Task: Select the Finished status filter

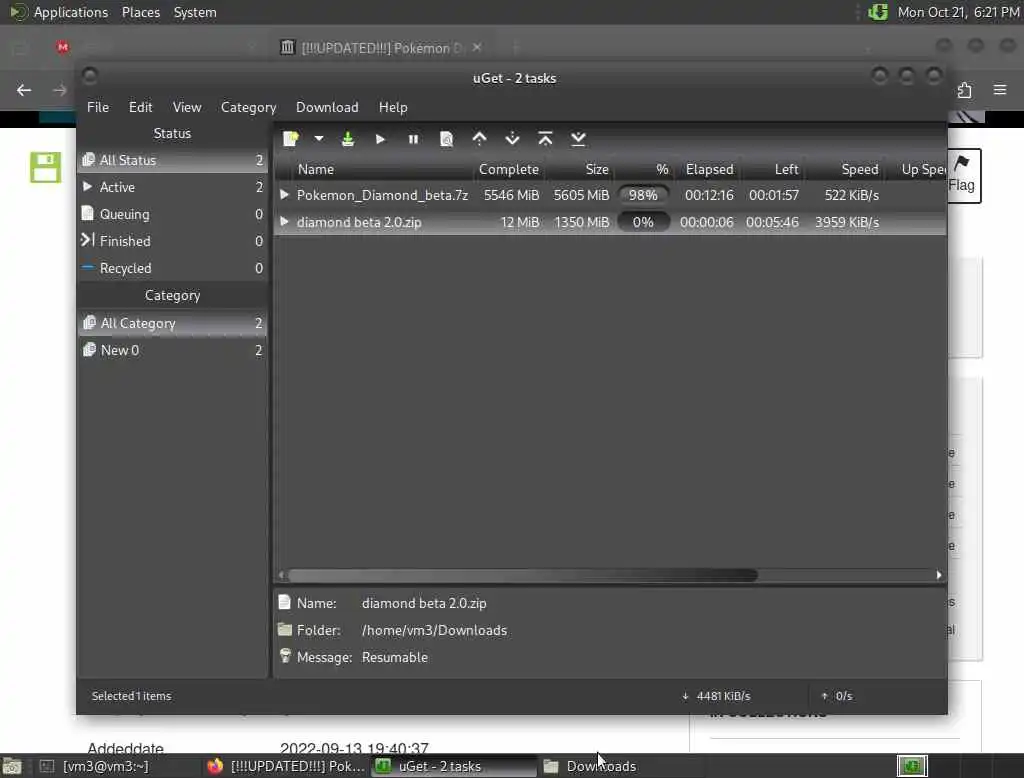Action: (172, 241)
